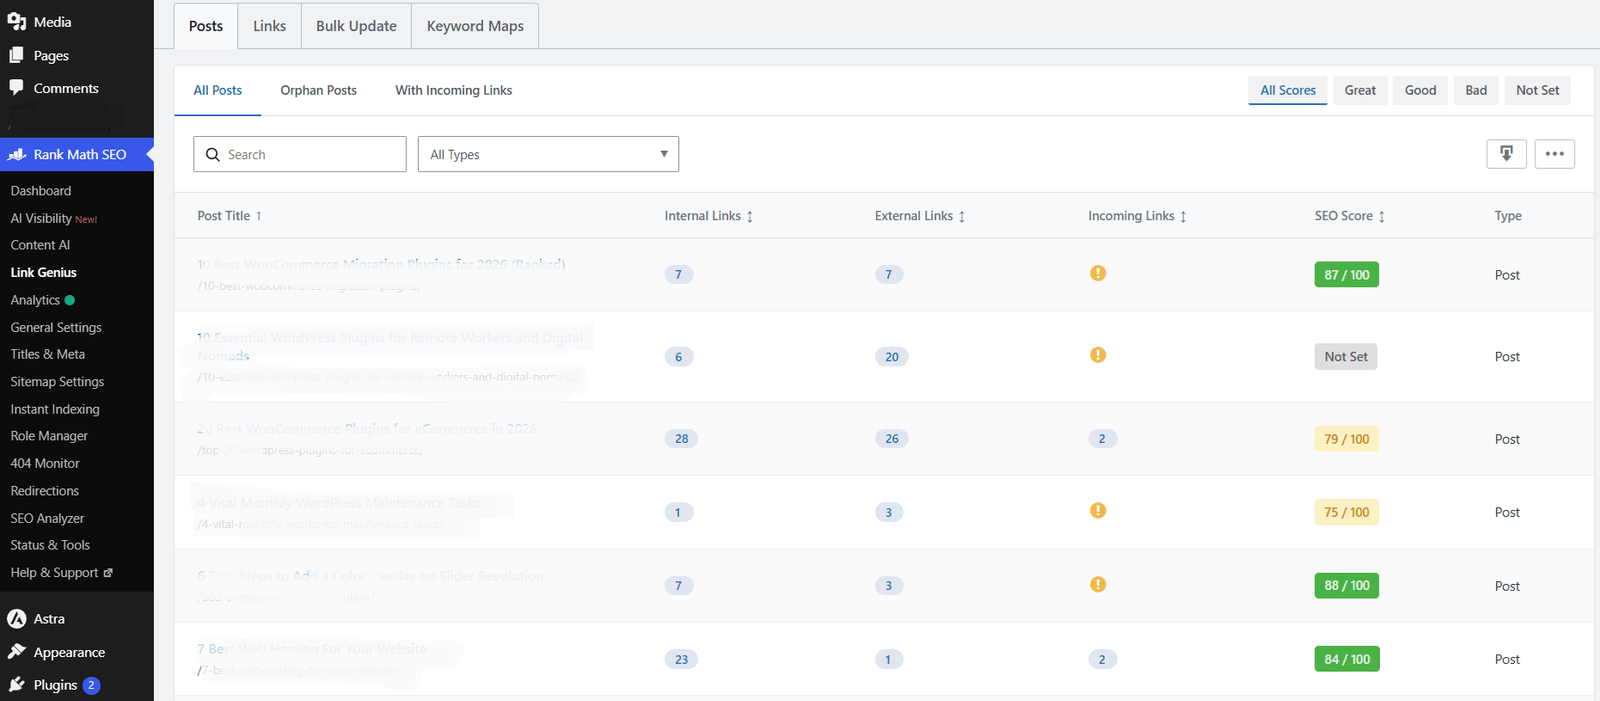1600x701 pixels.
Task: Sort by Internal Links column arrows
Action: point(750,216)
